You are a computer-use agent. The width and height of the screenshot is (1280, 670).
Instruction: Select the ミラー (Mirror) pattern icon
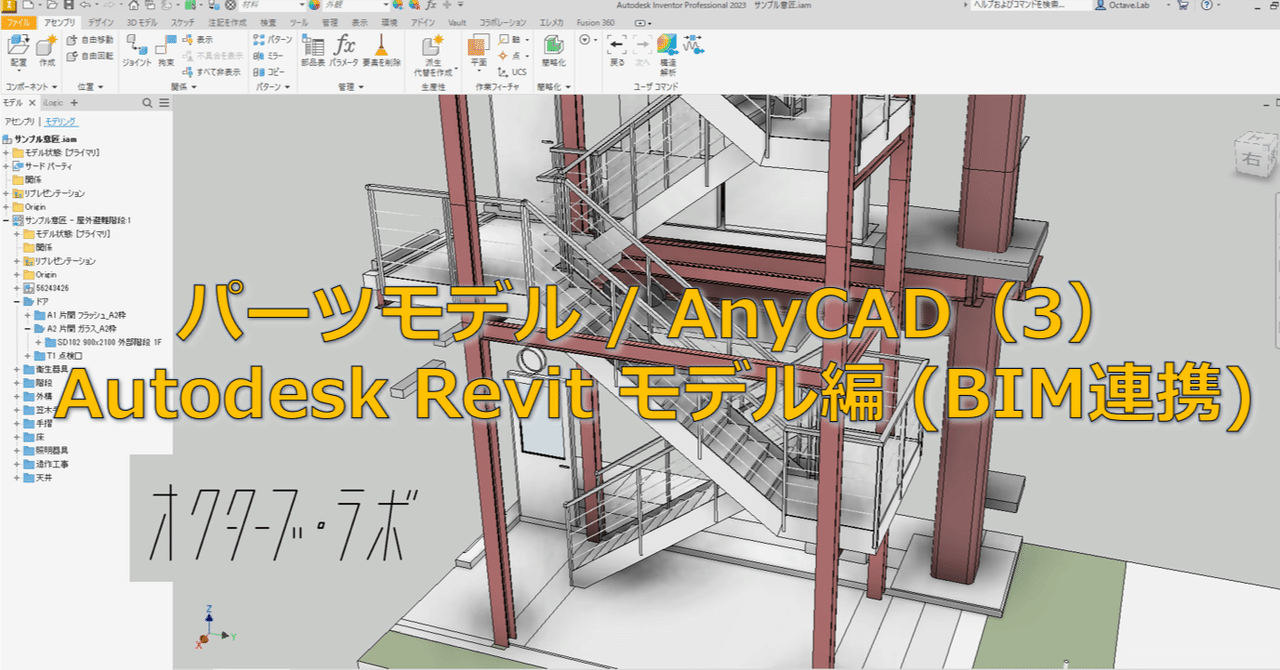(x=261, y=58)
